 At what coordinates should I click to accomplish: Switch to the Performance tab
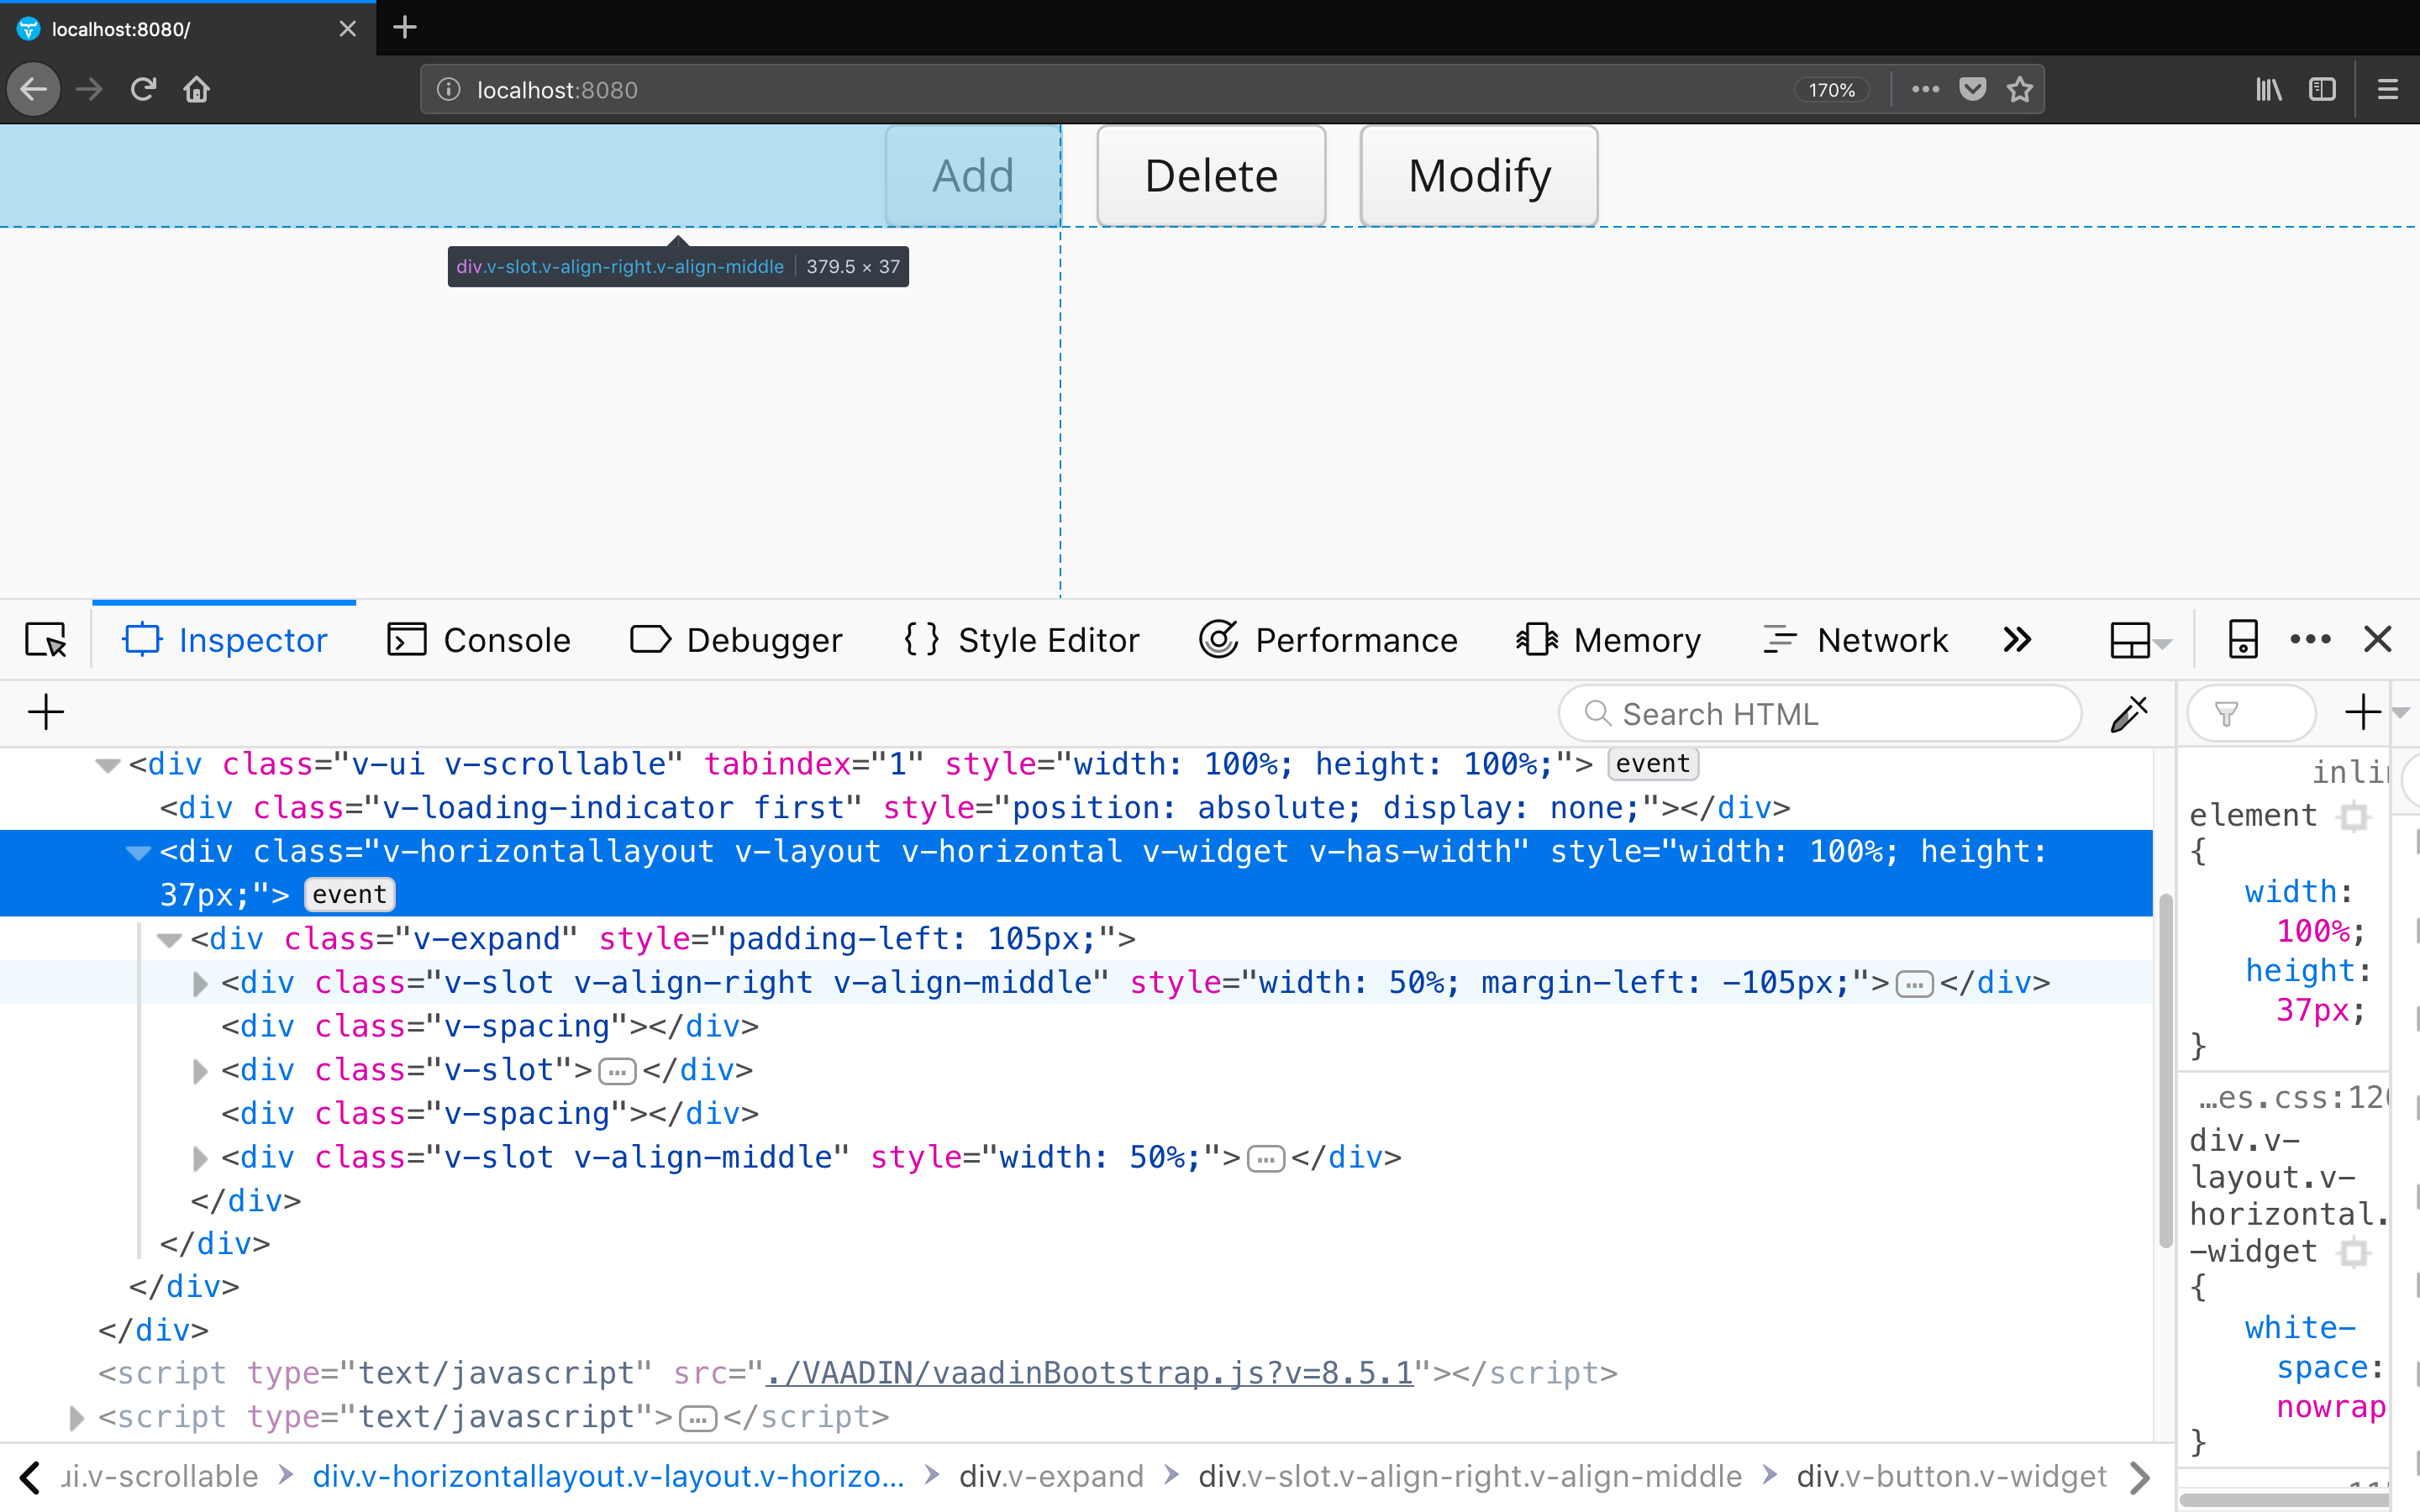click(x=1328, y=640)
